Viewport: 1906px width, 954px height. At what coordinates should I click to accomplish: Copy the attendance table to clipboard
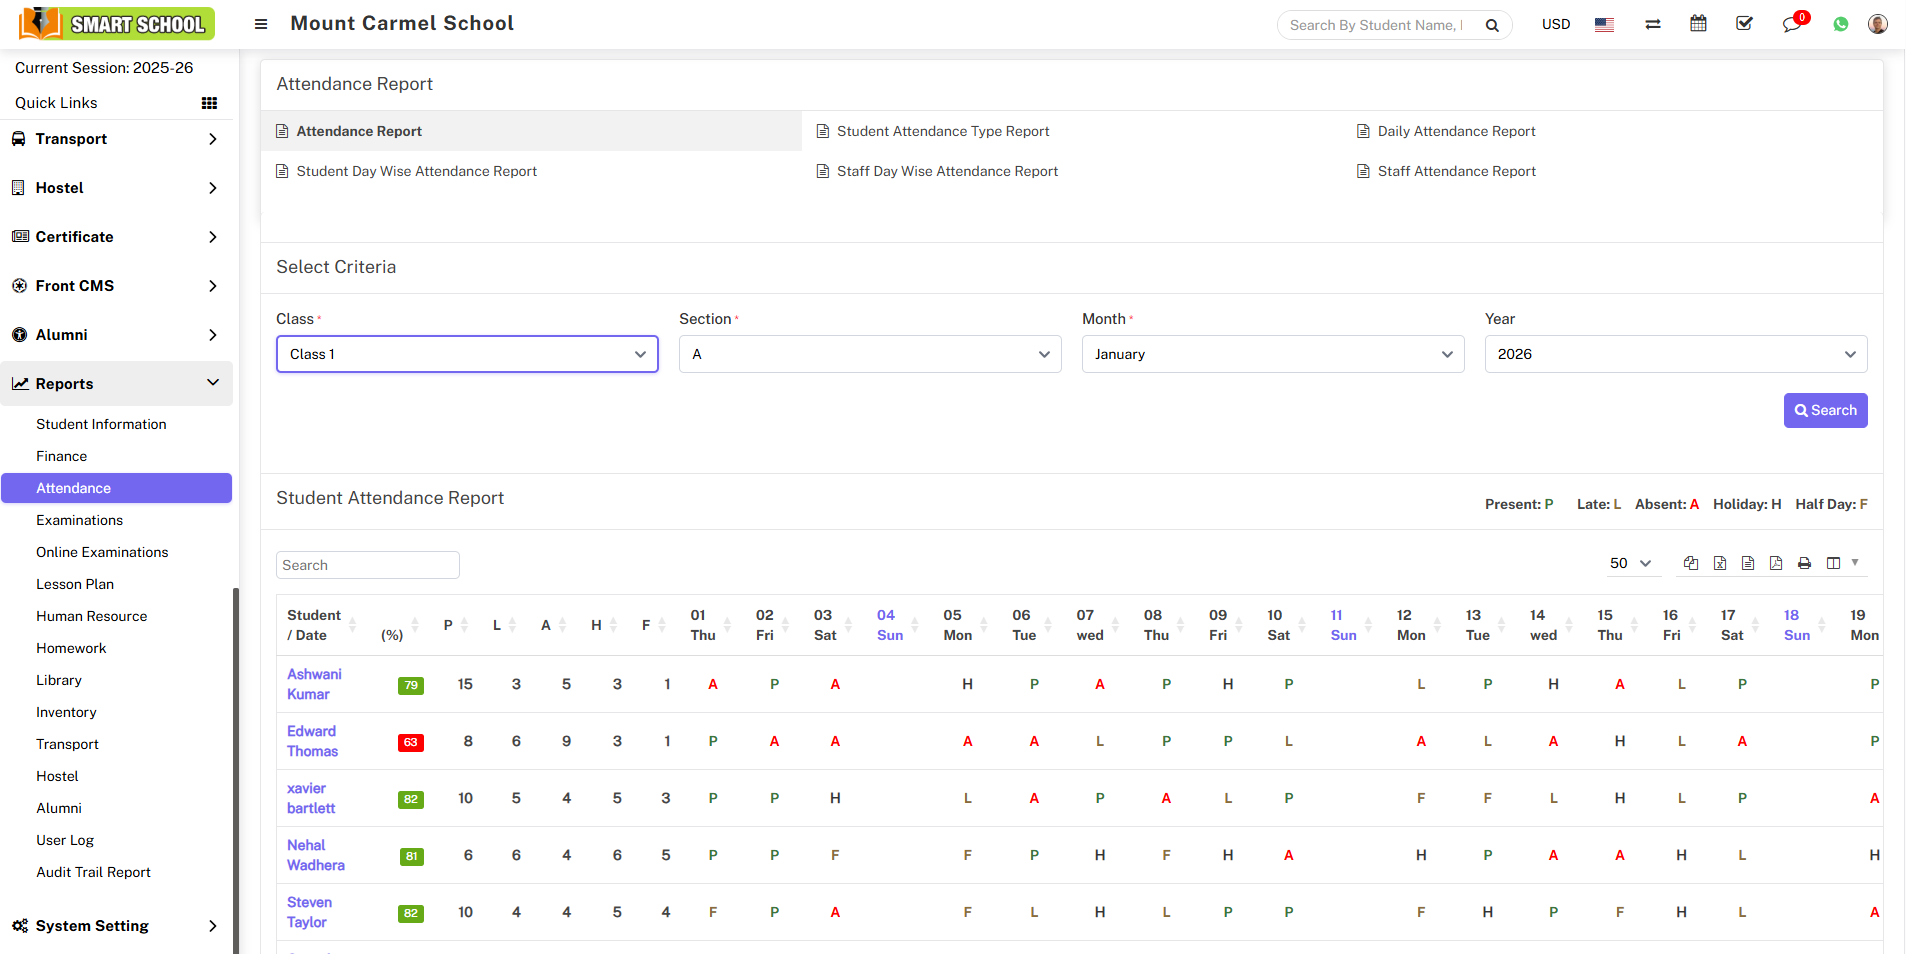pyautogui.click(x=1691, y=563)
